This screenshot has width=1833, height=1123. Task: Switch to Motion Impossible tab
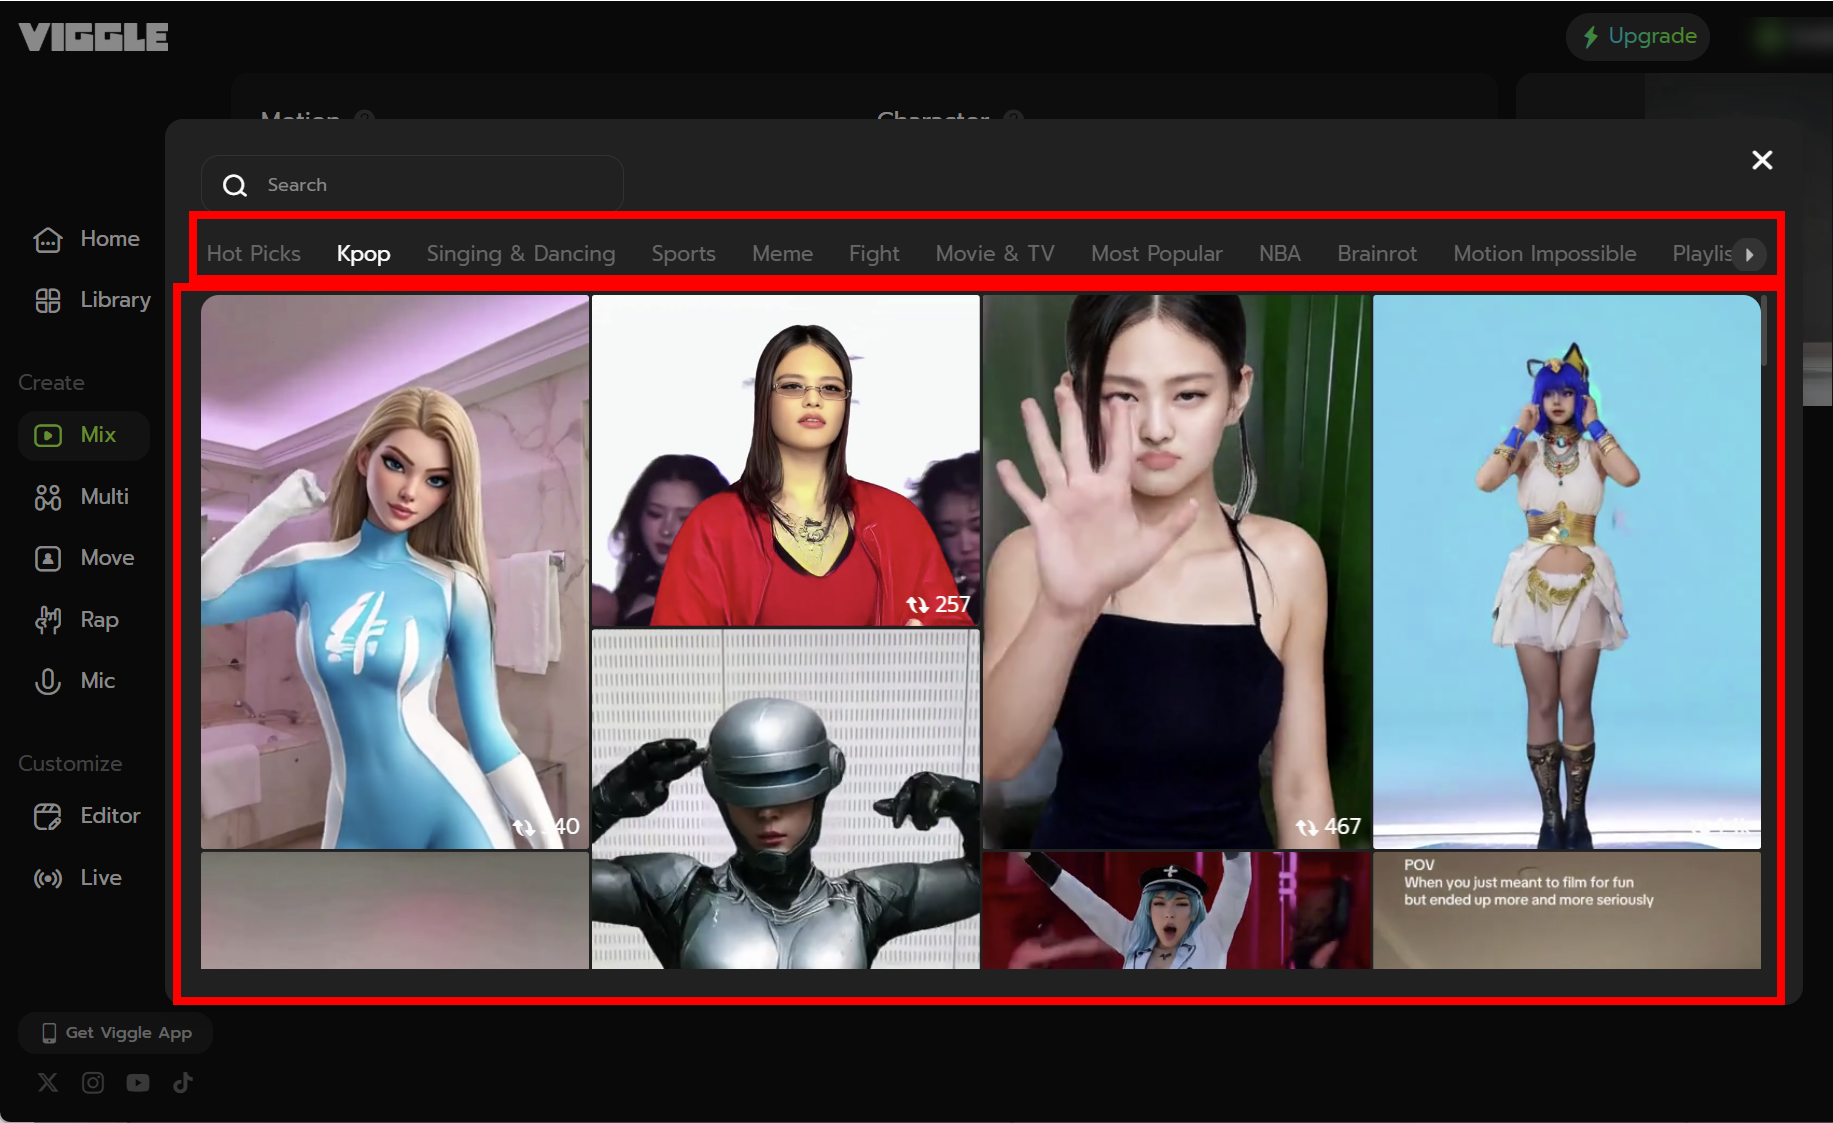pos(1544,254)
